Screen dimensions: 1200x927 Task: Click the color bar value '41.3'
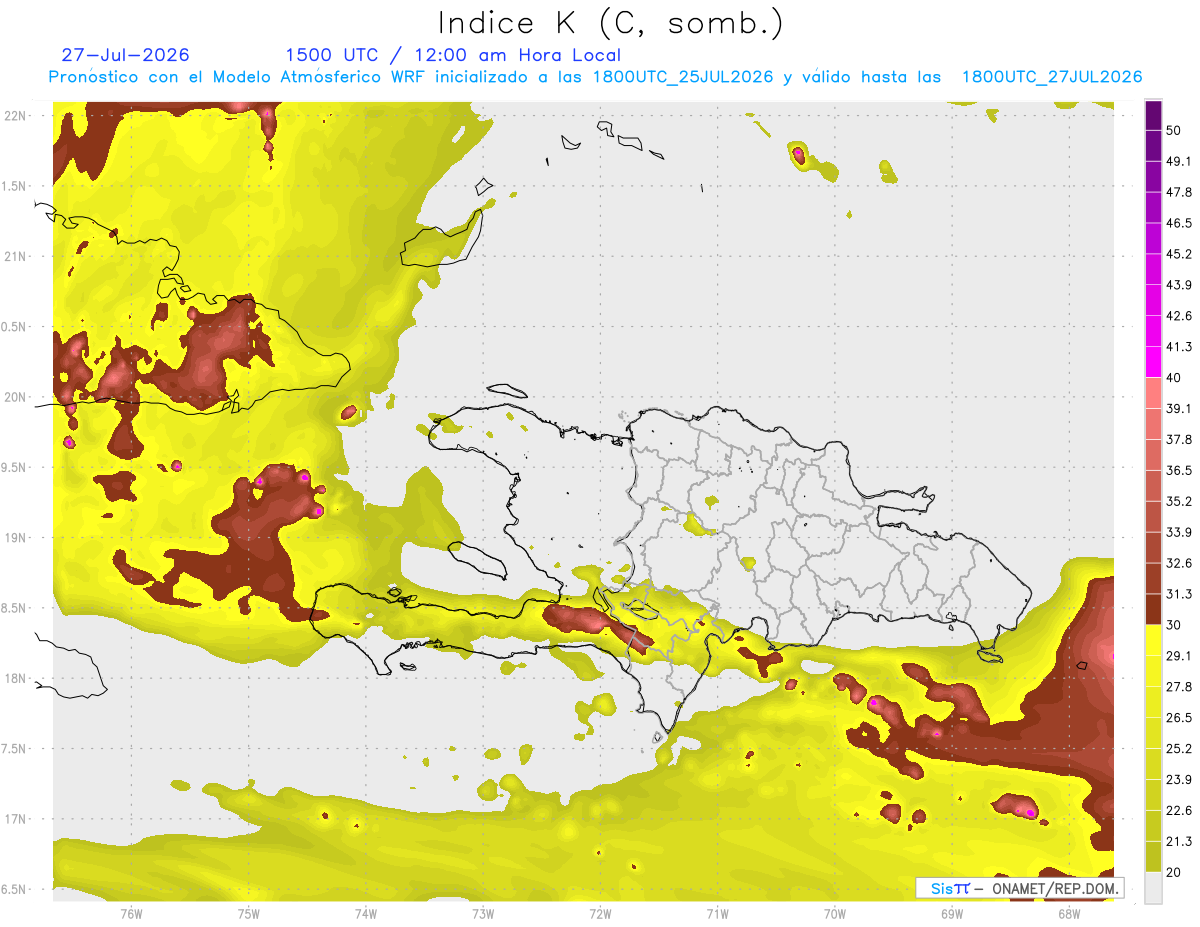pyautogui.click(x=1179, y=347)
